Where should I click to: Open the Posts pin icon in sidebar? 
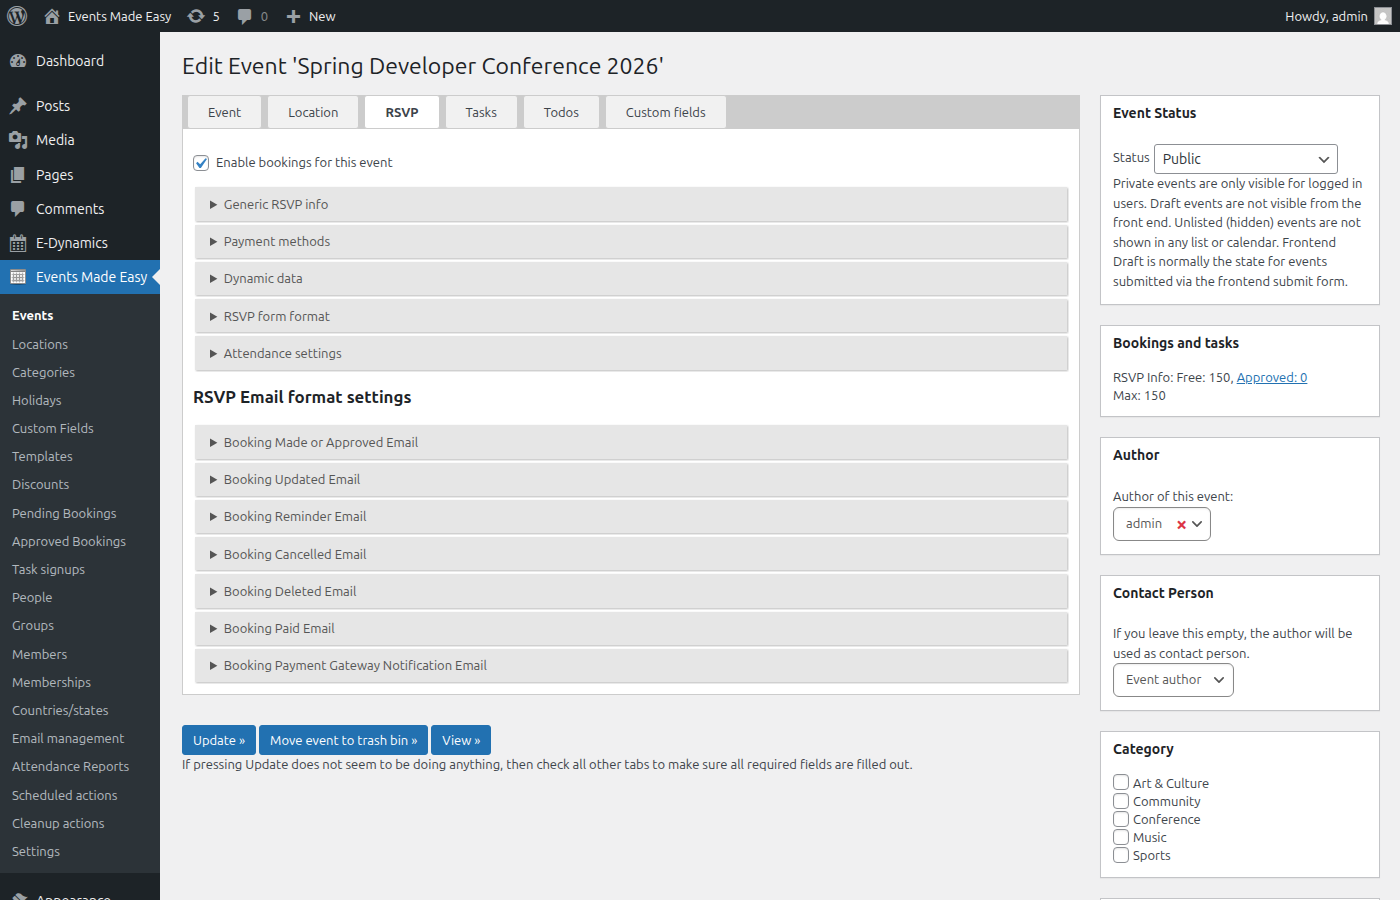pos(18,105)
